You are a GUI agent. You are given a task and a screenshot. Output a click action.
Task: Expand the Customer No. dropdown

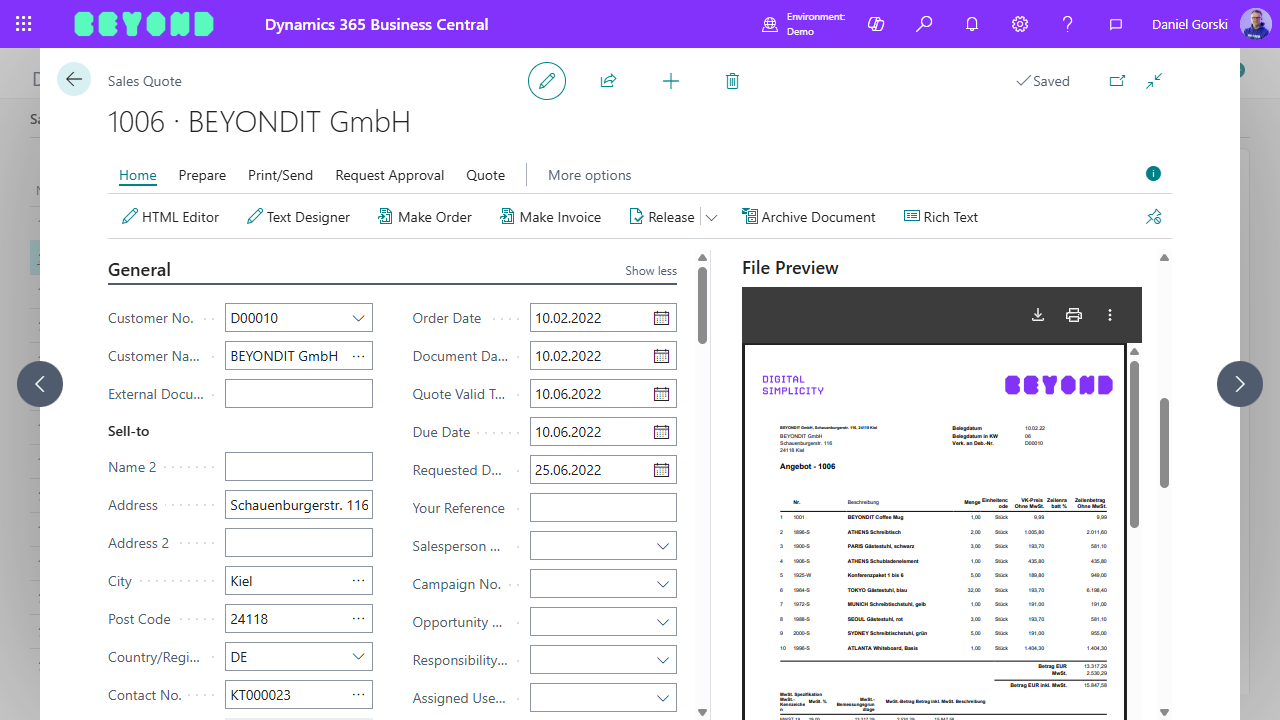(x=358, y=318)
